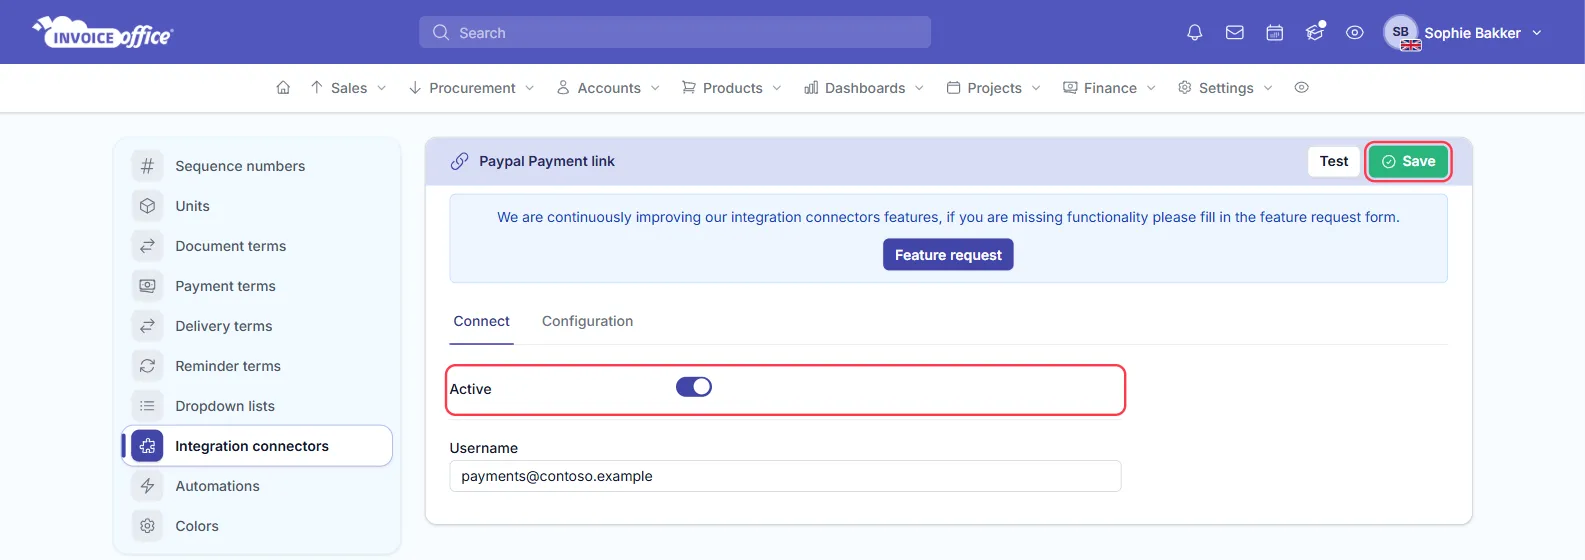Click the Invoice Office logo

point(103,32)
